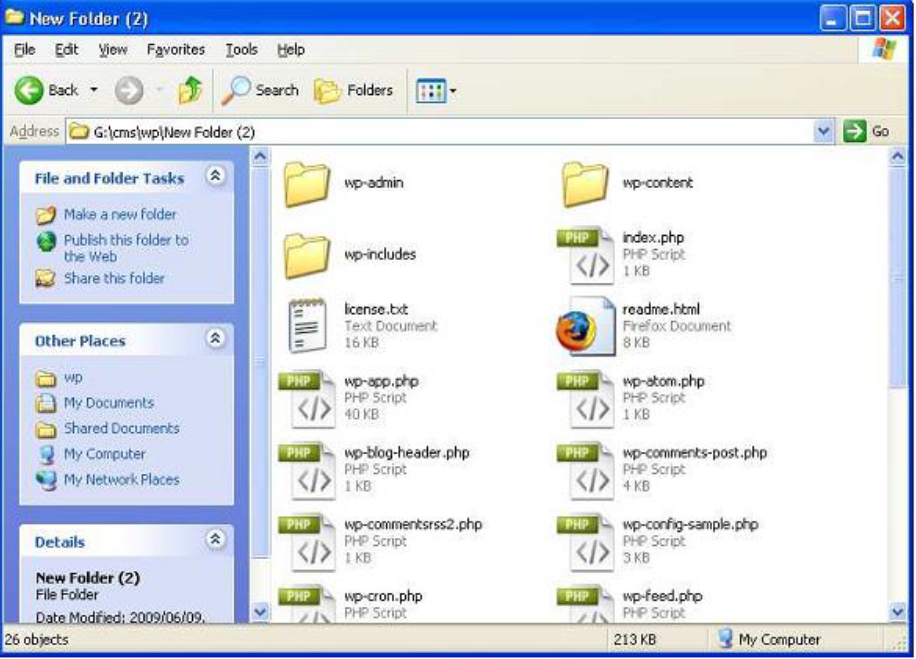Click the file list scroll down arrow
This screenshot has height=659, width=916.
897,611
